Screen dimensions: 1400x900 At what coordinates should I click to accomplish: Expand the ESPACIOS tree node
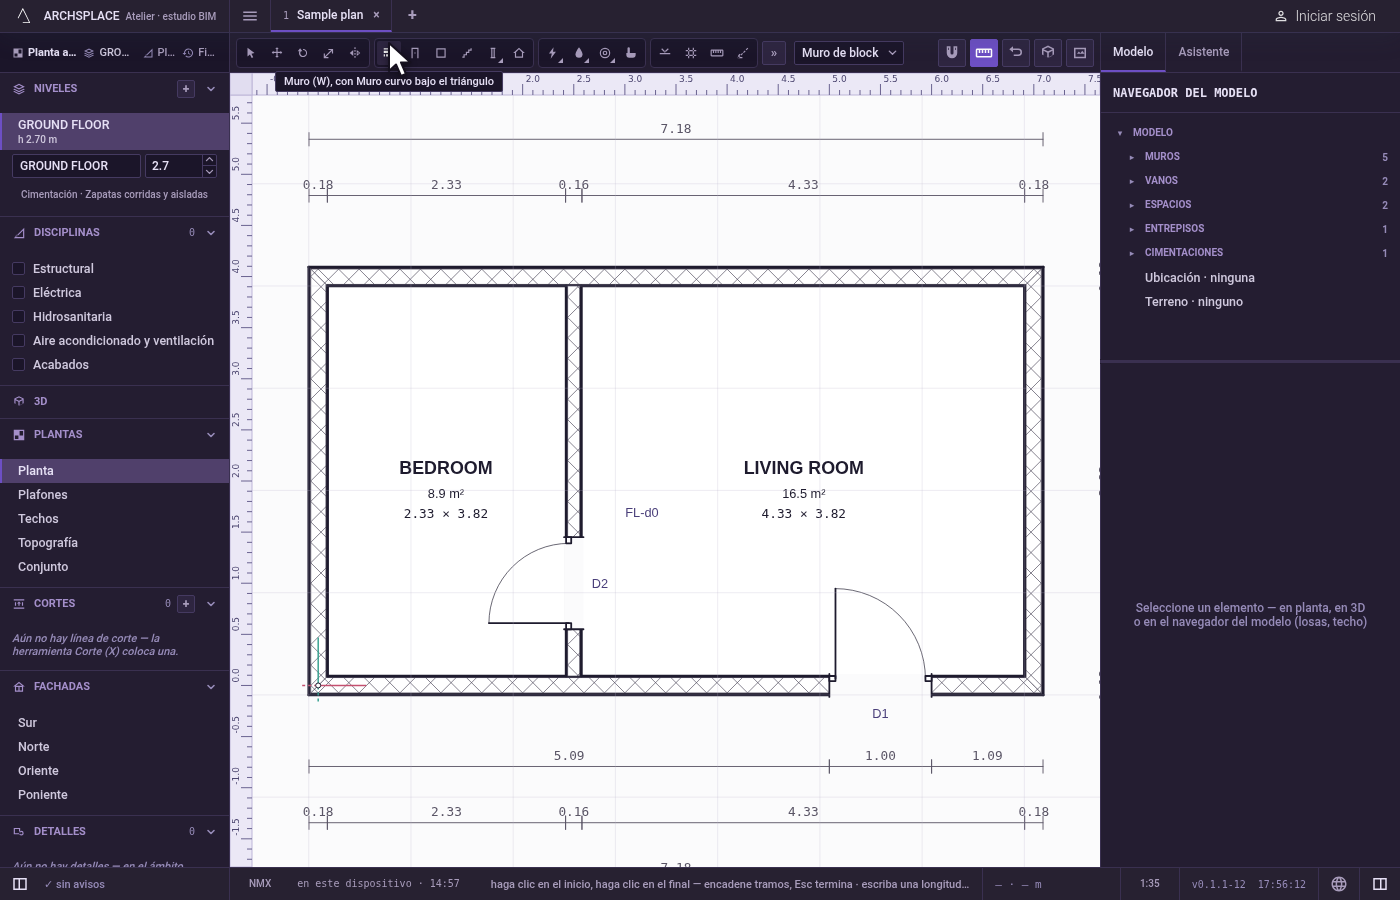pos(1132,205)
